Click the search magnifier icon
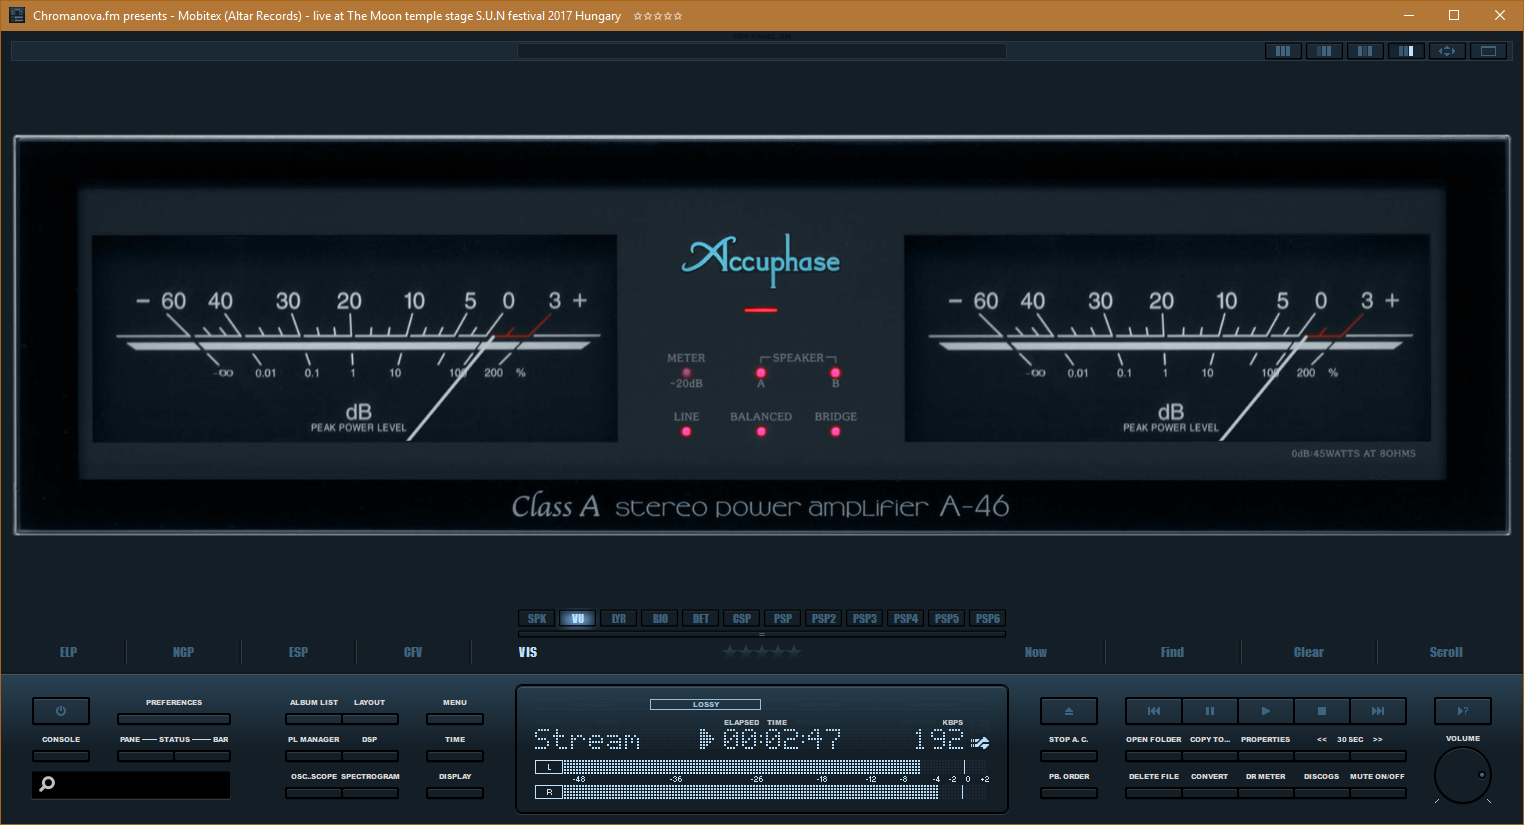The width and height of the screenshot is (1524, 825). [x=47, y=785]
